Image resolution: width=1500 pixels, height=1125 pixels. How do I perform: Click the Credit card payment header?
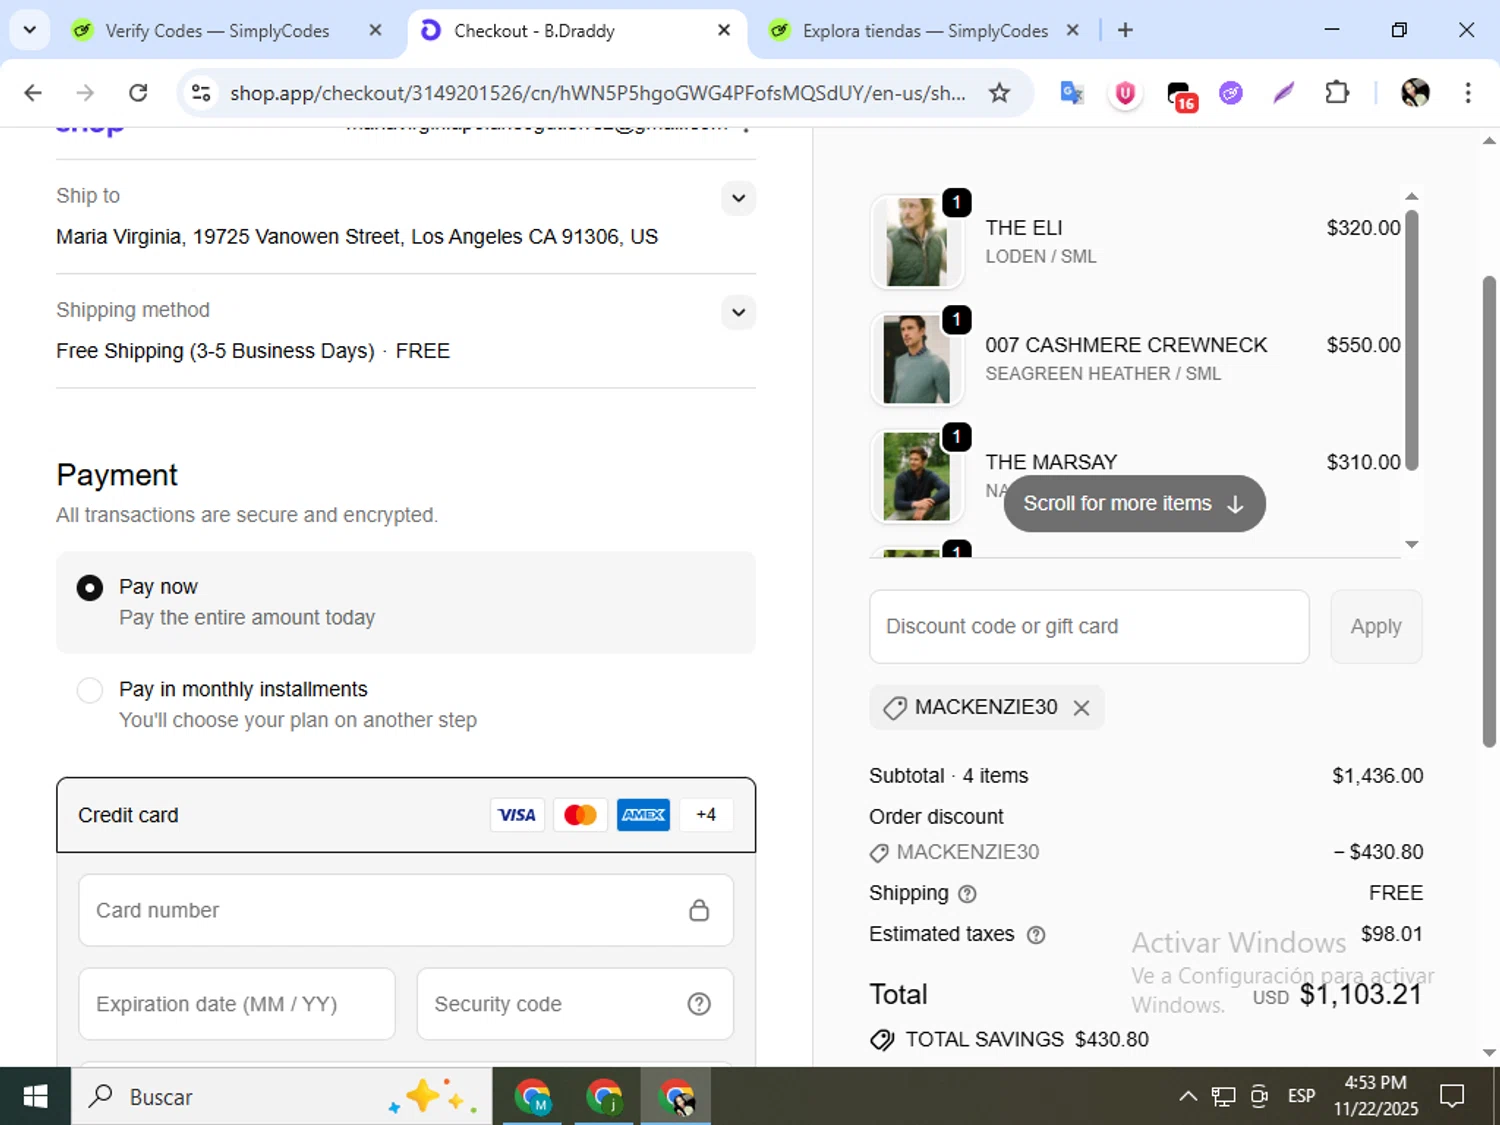(406, 815)
